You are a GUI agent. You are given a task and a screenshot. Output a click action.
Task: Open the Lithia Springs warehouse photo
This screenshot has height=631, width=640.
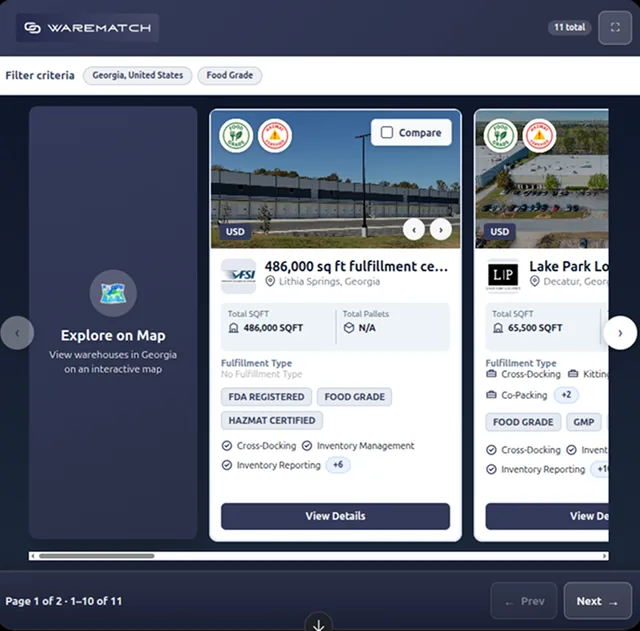point(336,180)
